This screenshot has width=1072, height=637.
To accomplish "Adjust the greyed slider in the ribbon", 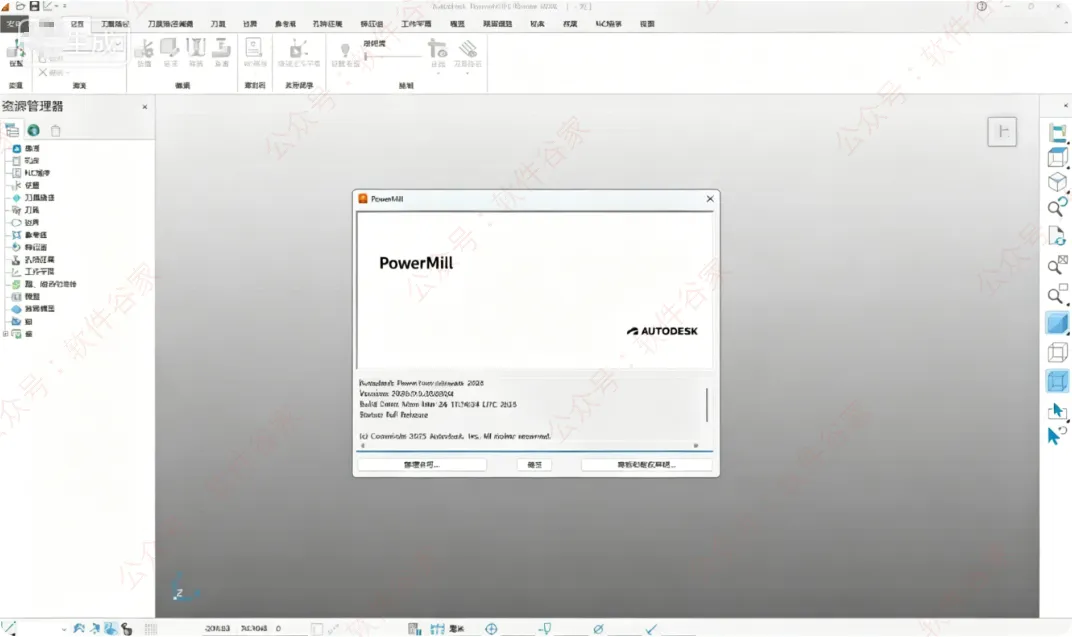I will coord(392,57).
